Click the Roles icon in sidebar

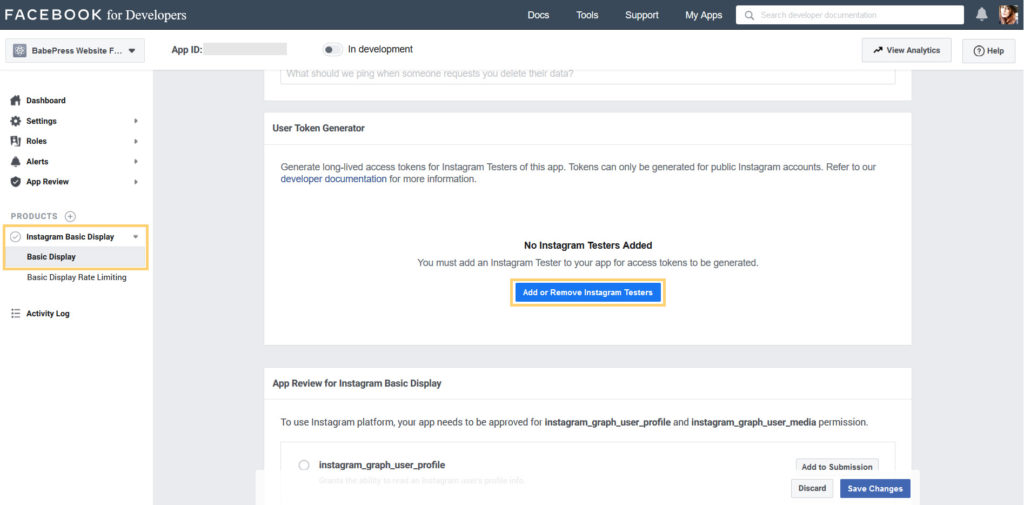coord(15,141)
